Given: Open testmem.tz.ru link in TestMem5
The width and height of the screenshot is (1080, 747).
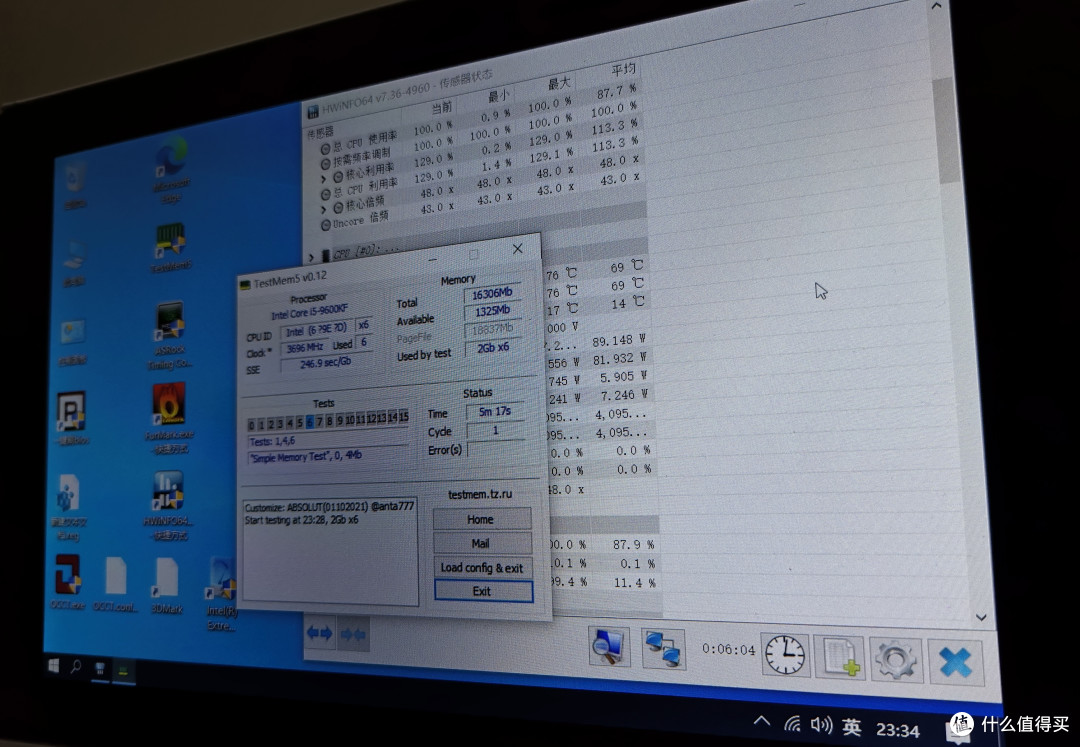Looking at the screenshot, I should coord(479,494).
